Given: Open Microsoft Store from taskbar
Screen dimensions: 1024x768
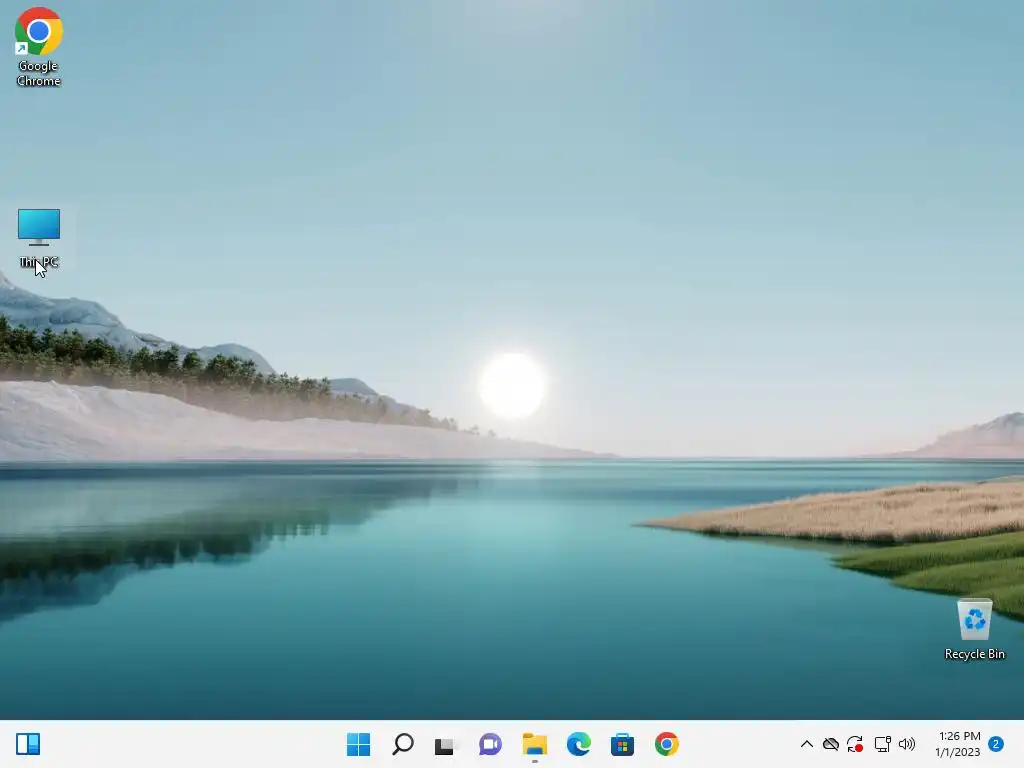Looking at the screenshot, I should 622,744.
